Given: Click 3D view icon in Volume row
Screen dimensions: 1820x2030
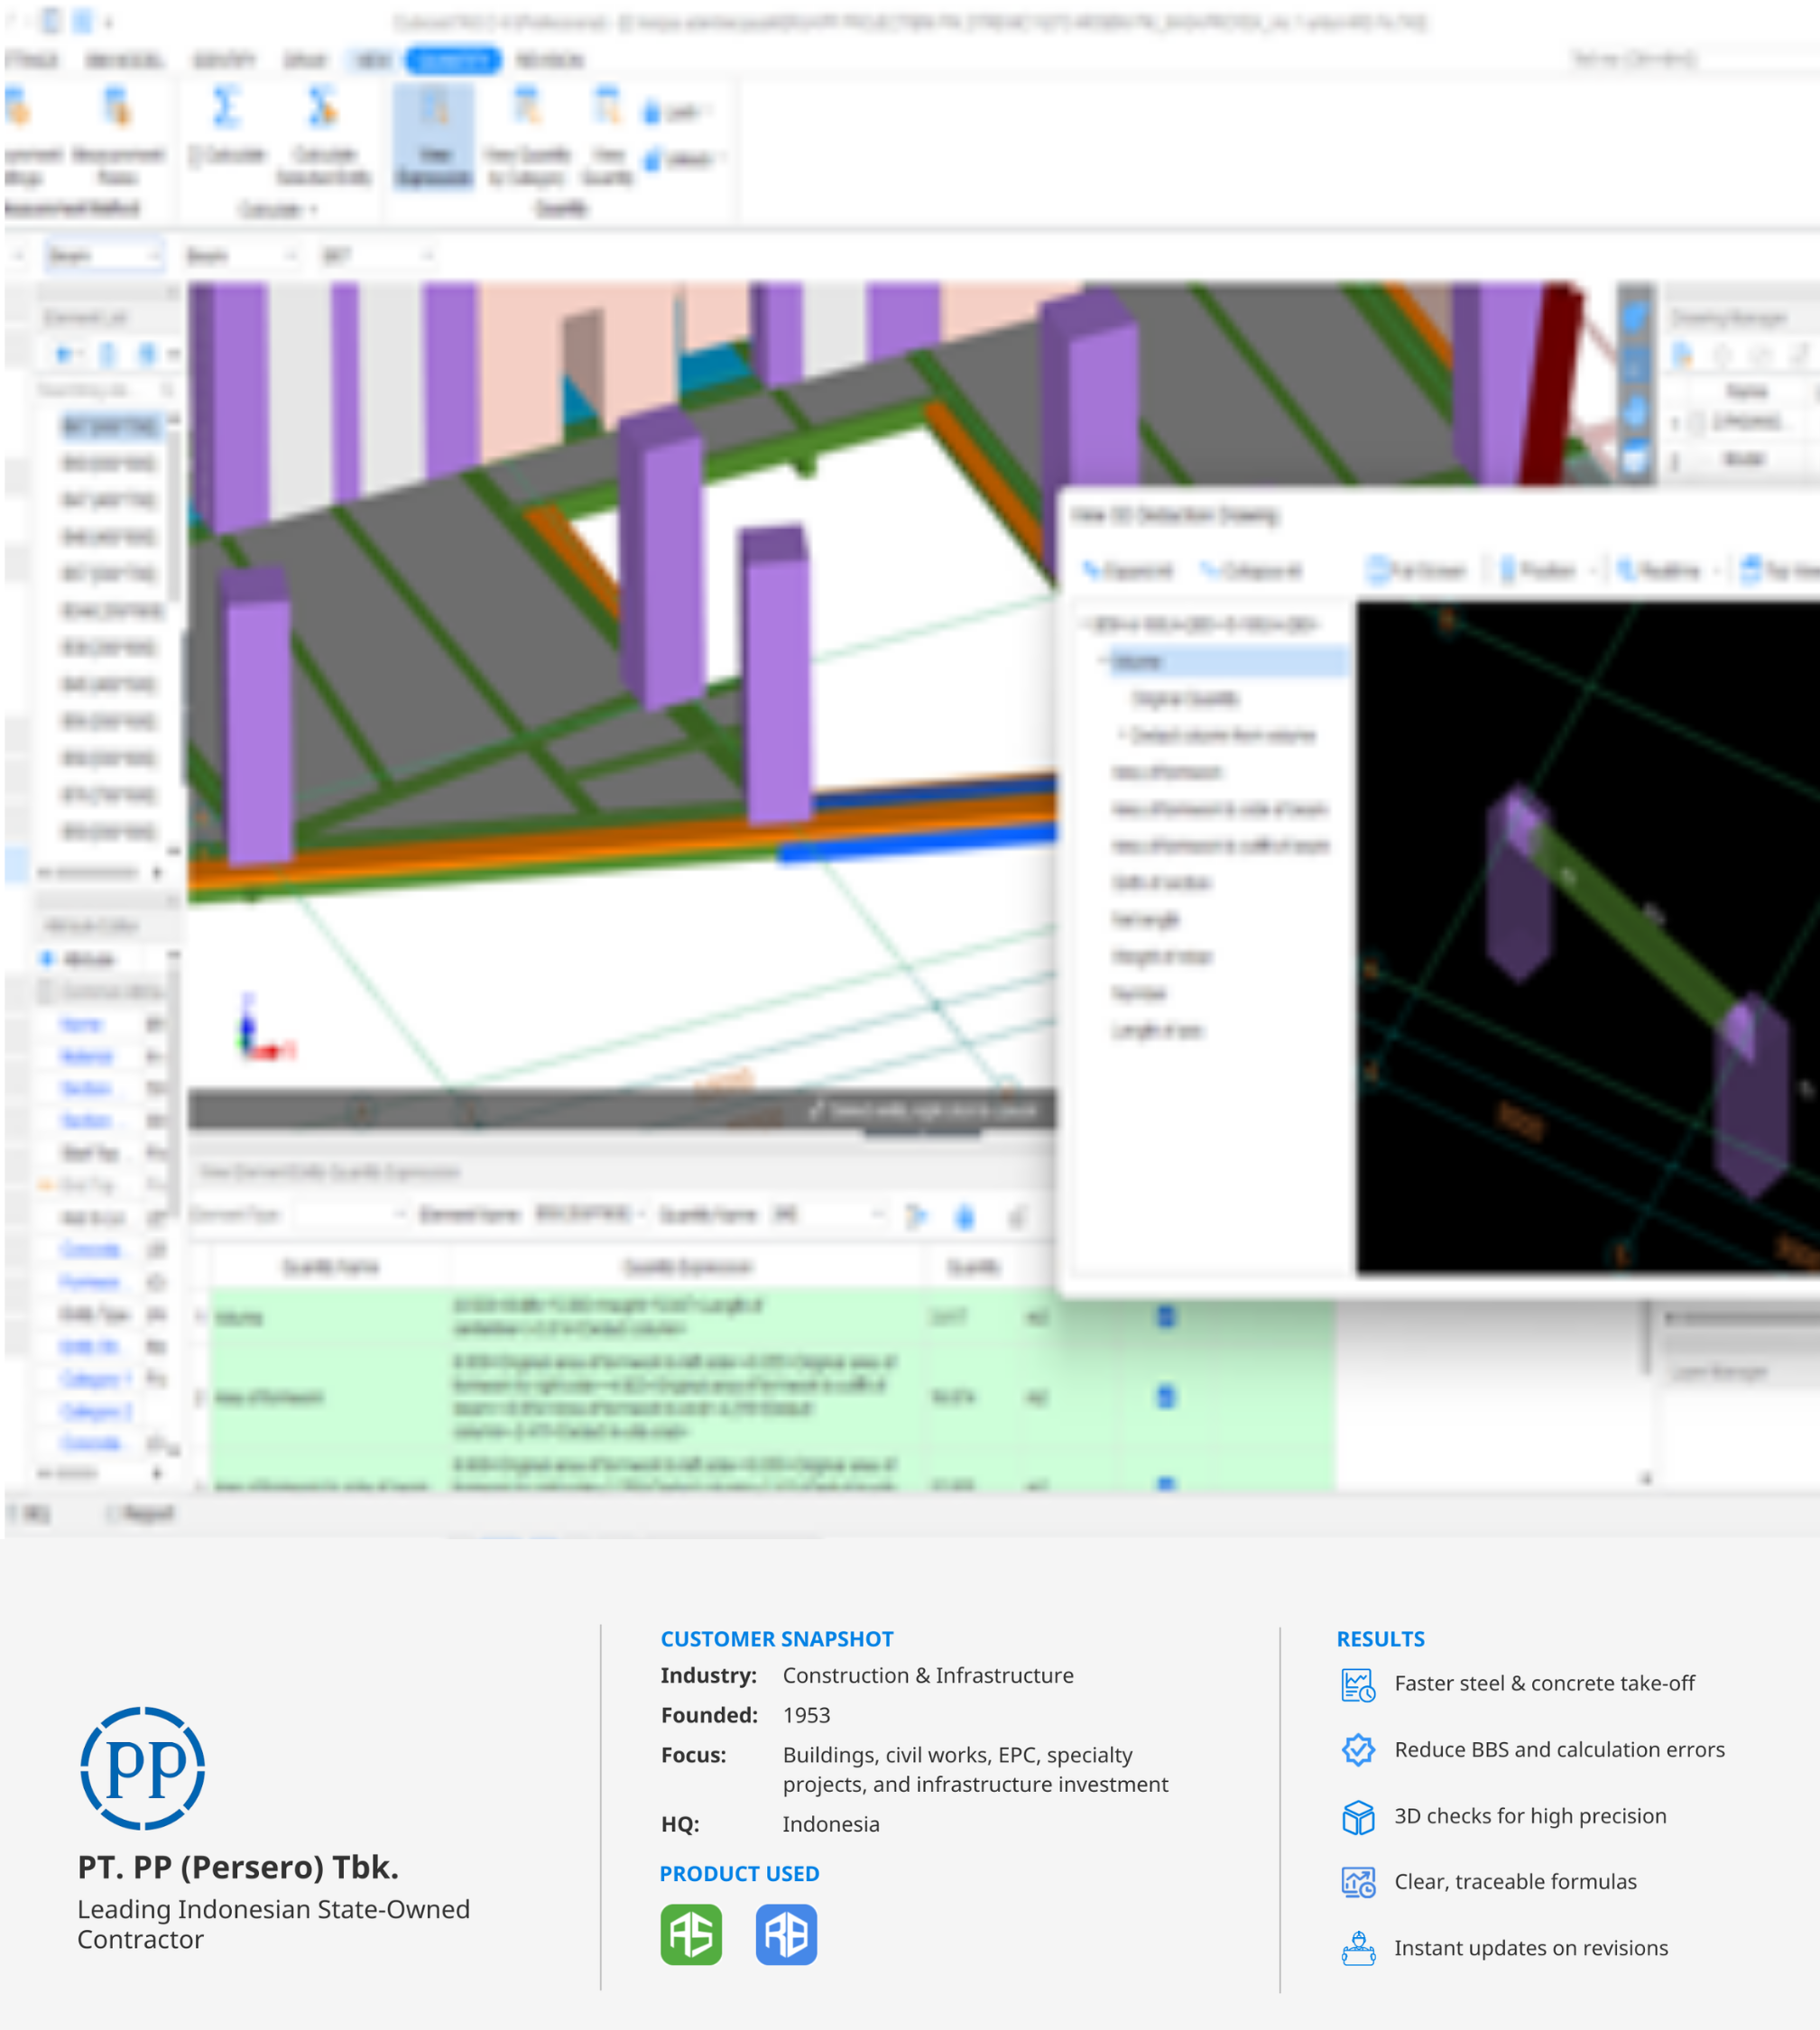Looking at the screenshot, I should point(1165,1317).
